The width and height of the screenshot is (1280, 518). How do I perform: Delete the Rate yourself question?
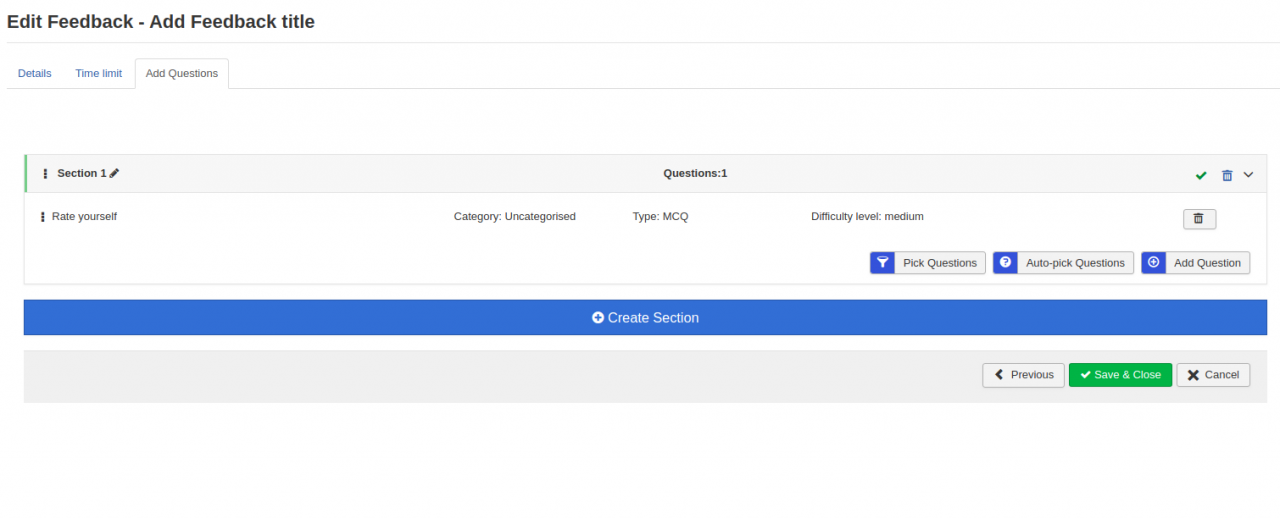click(1199, 219)
